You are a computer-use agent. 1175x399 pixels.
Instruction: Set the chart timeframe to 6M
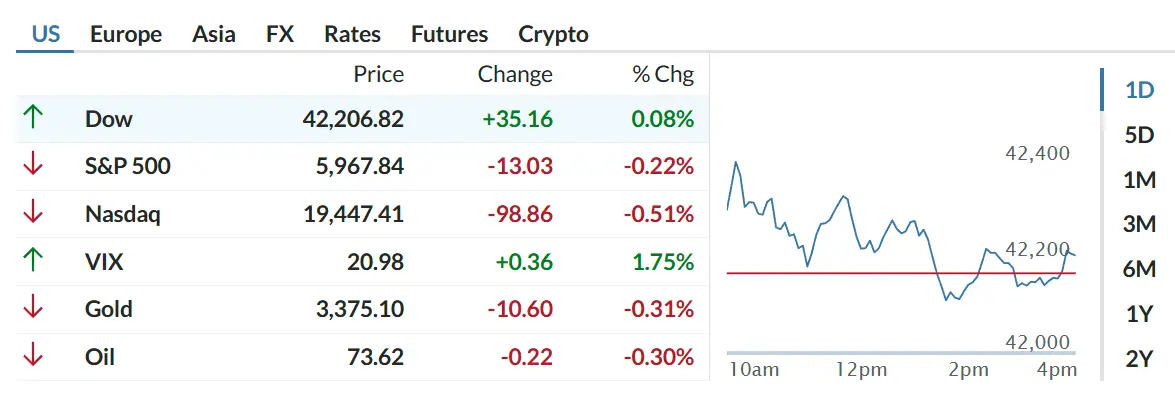(x=1140, y=269)
